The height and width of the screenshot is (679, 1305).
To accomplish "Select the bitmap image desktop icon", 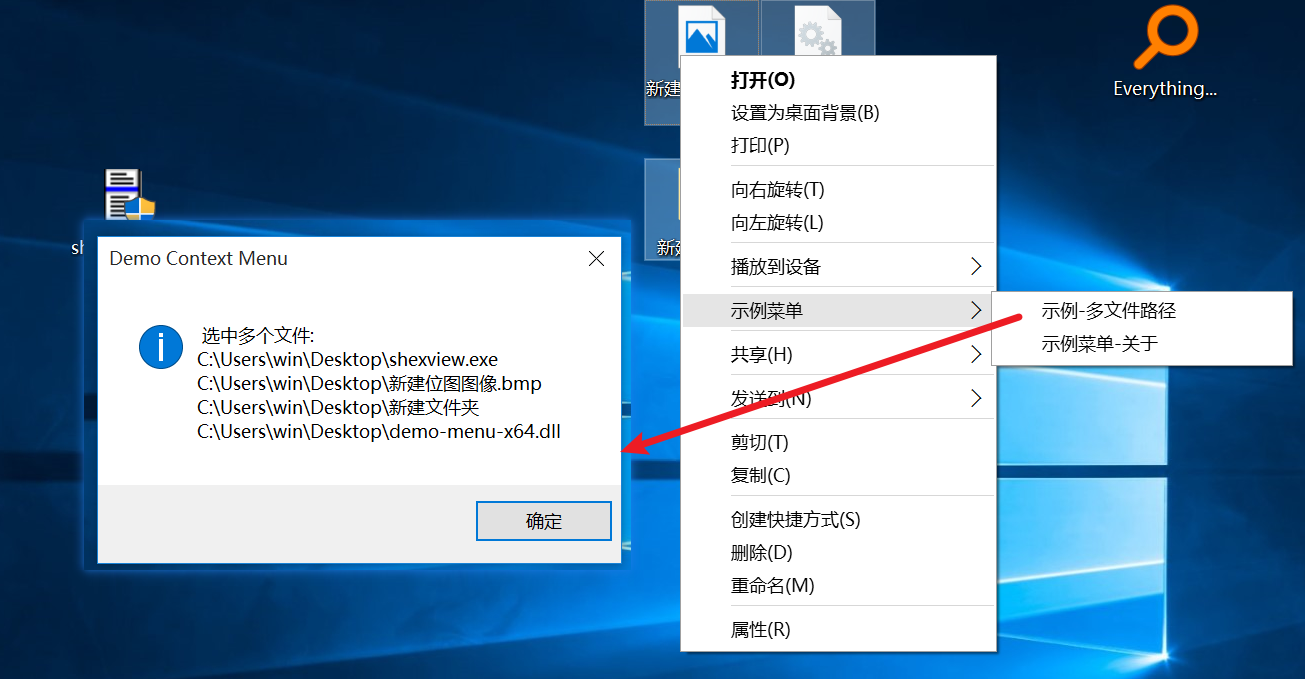I will tap(702, 30).
